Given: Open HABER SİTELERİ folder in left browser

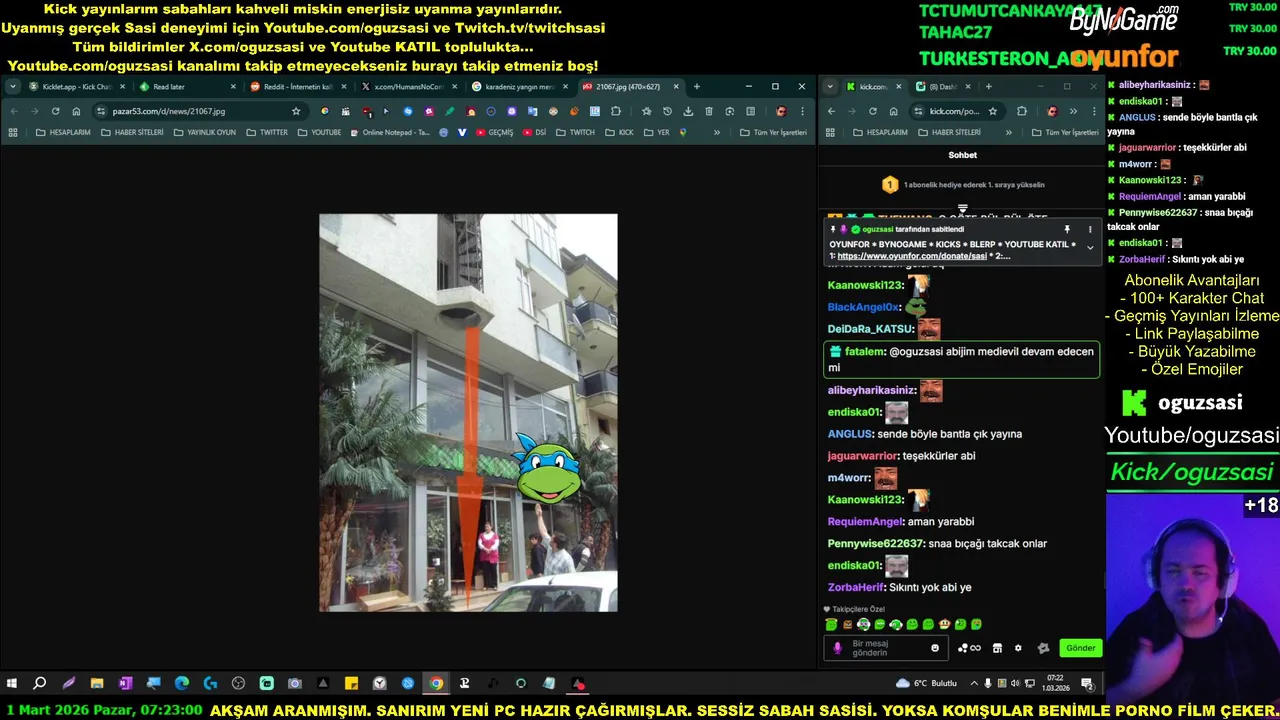Looking at the screenshot, I should [132, 132].
